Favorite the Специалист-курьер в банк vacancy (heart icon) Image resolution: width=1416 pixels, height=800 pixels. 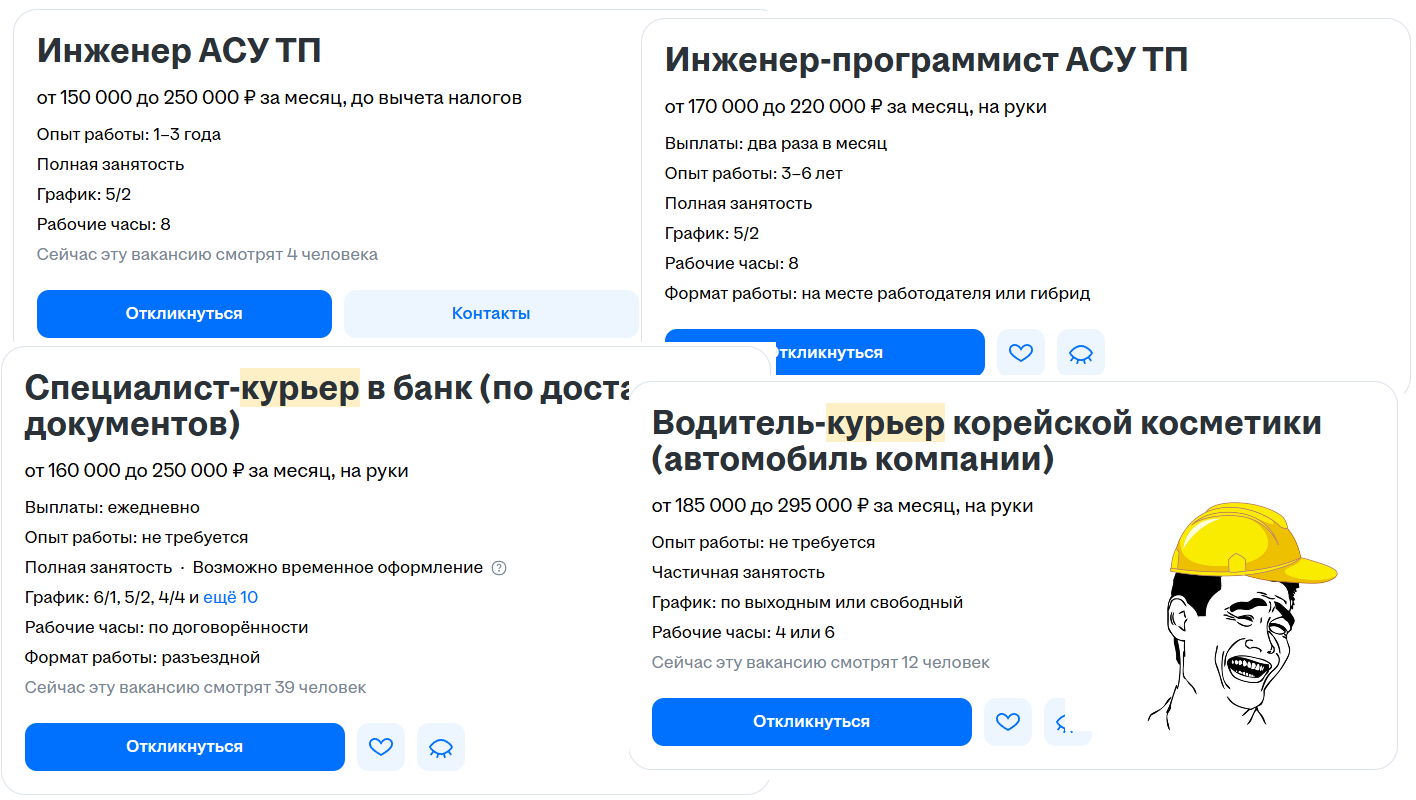click(x=381, y=747)
